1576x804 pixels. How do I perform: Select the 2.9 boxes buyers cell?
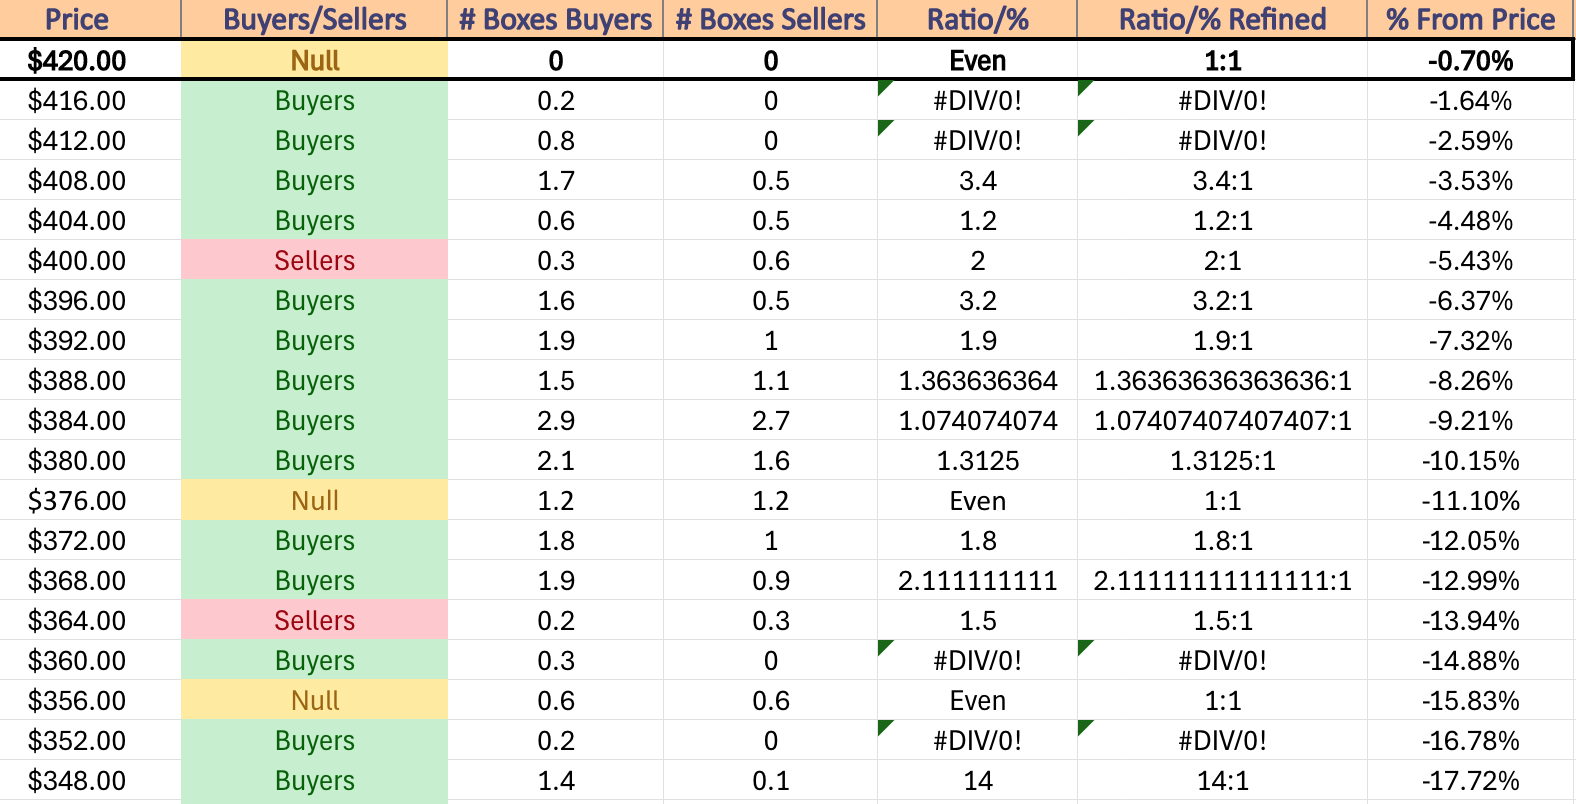[x=555, y=421]
